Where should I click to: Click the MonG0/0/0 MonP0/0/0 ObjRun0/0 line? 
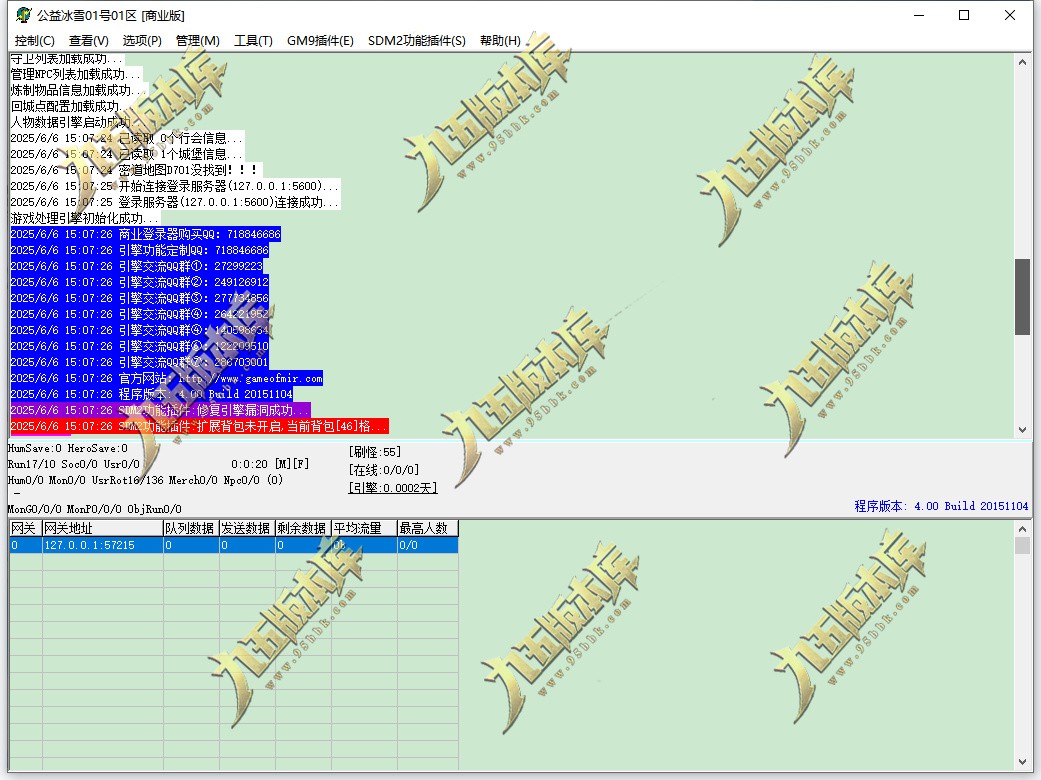(x=95, y=509)
